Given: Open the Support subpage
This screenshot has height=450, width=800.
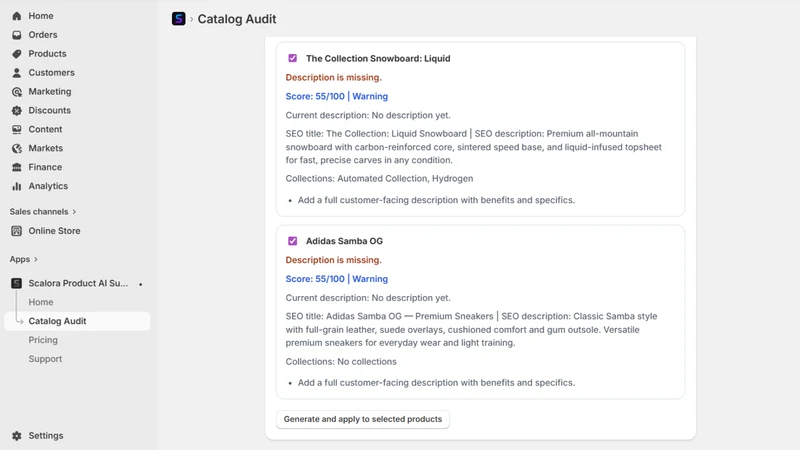Looking at the screenshot, I should (45, 359).
